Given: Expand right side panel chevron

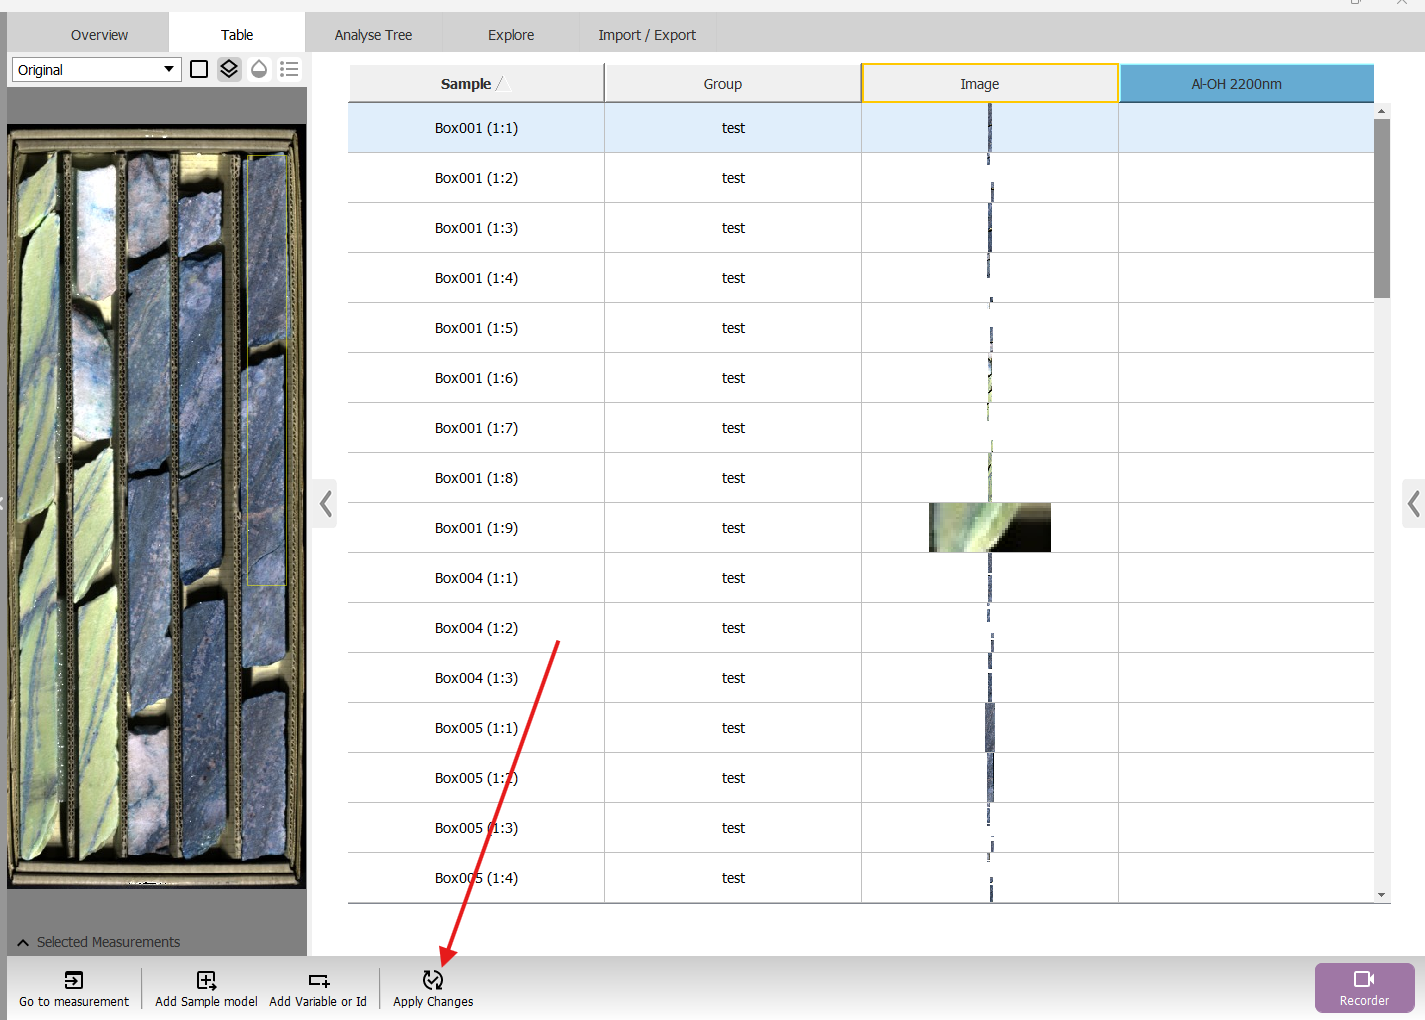Looking at the screenshot, I should [1413, 503].
